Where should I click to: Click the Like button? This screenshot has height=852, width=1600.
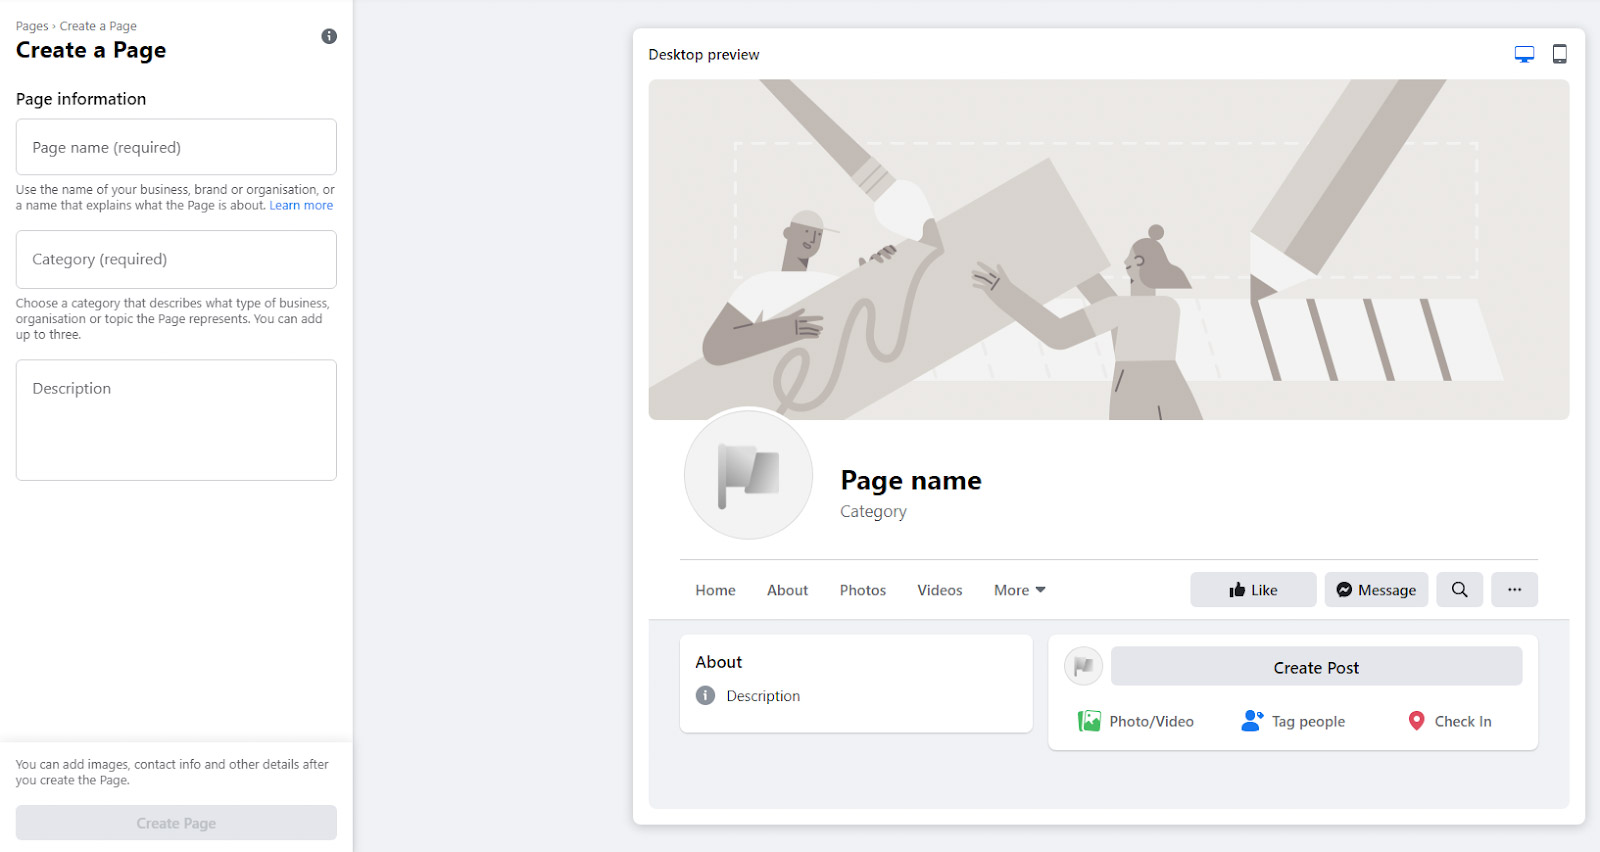click(x=1253, y=590)
